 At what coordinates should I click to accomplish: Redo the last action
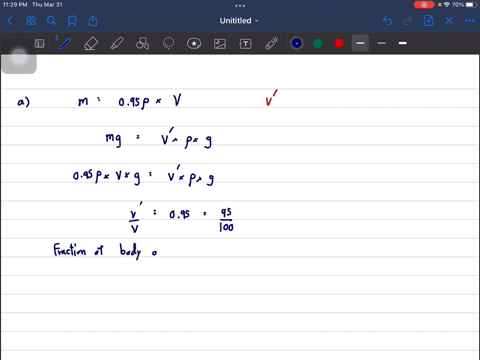(x=408, y=21)
